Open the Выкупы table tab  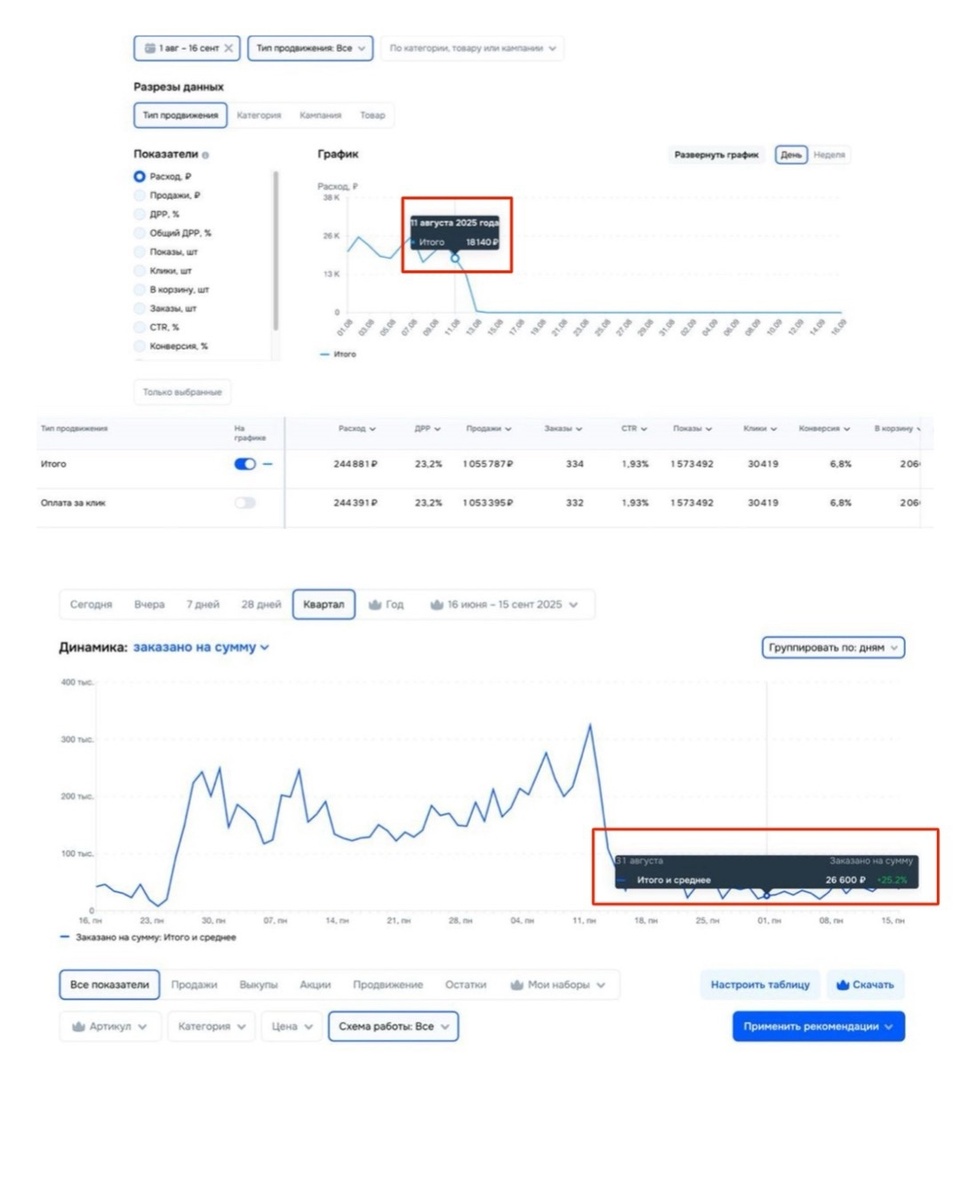click(x=259, y=985)
